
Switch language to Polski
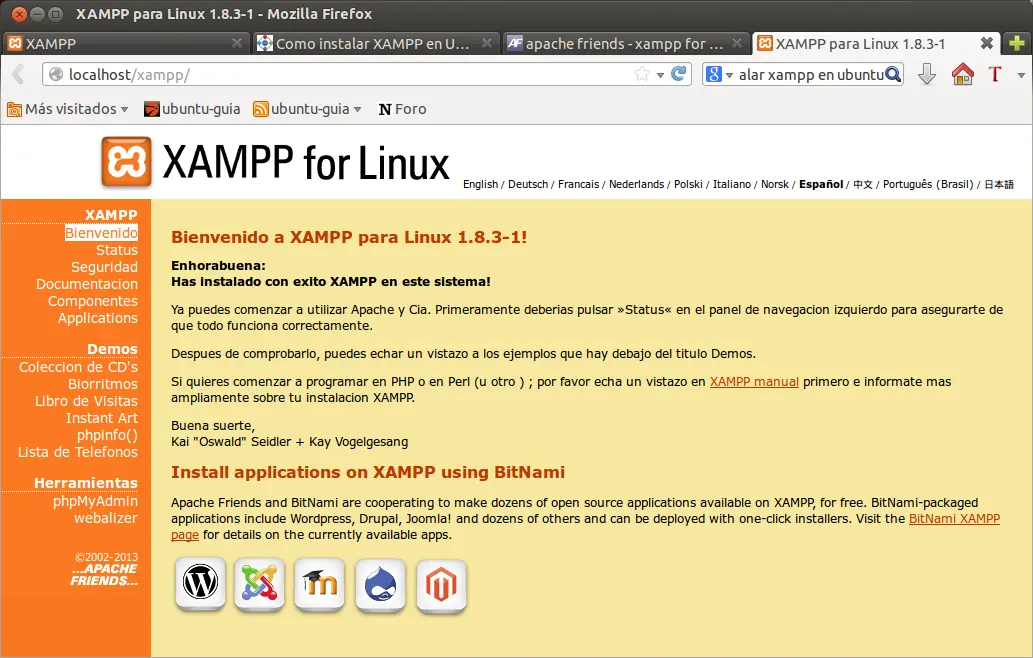tap(688, 184)
